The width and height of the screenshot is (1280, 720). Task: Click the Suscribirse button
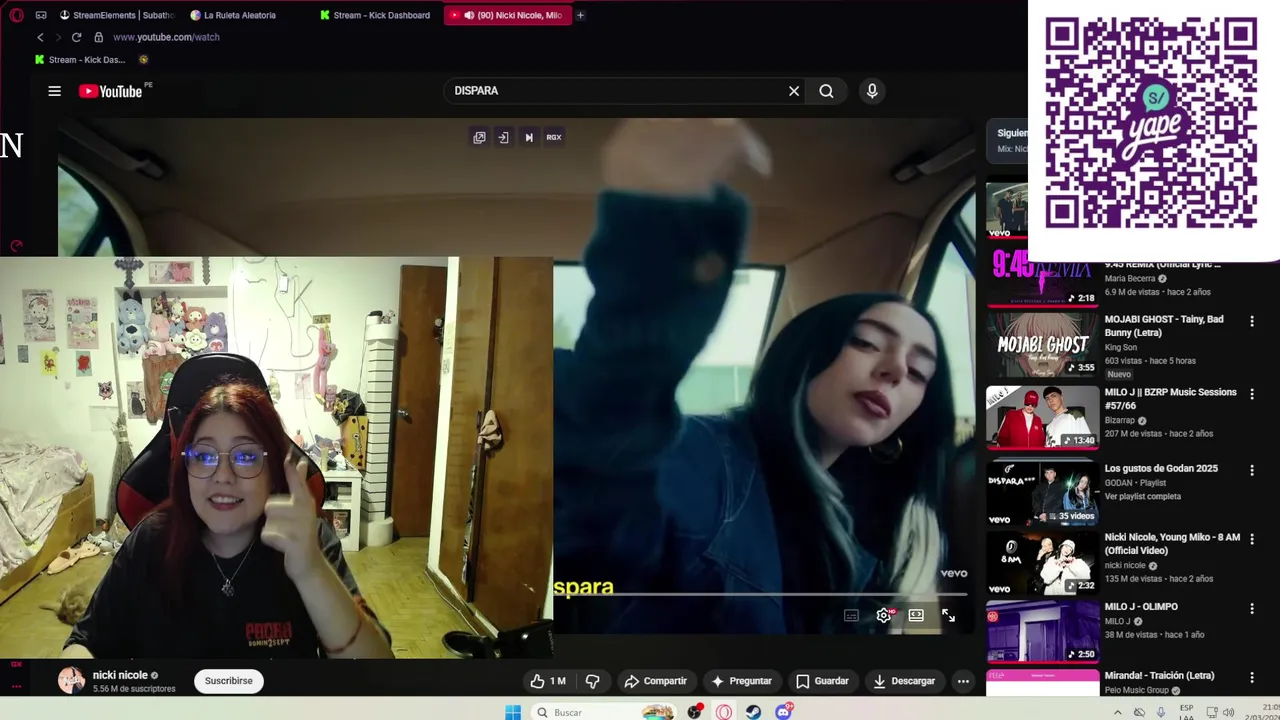pyautogui.click(x=229, y=681)
